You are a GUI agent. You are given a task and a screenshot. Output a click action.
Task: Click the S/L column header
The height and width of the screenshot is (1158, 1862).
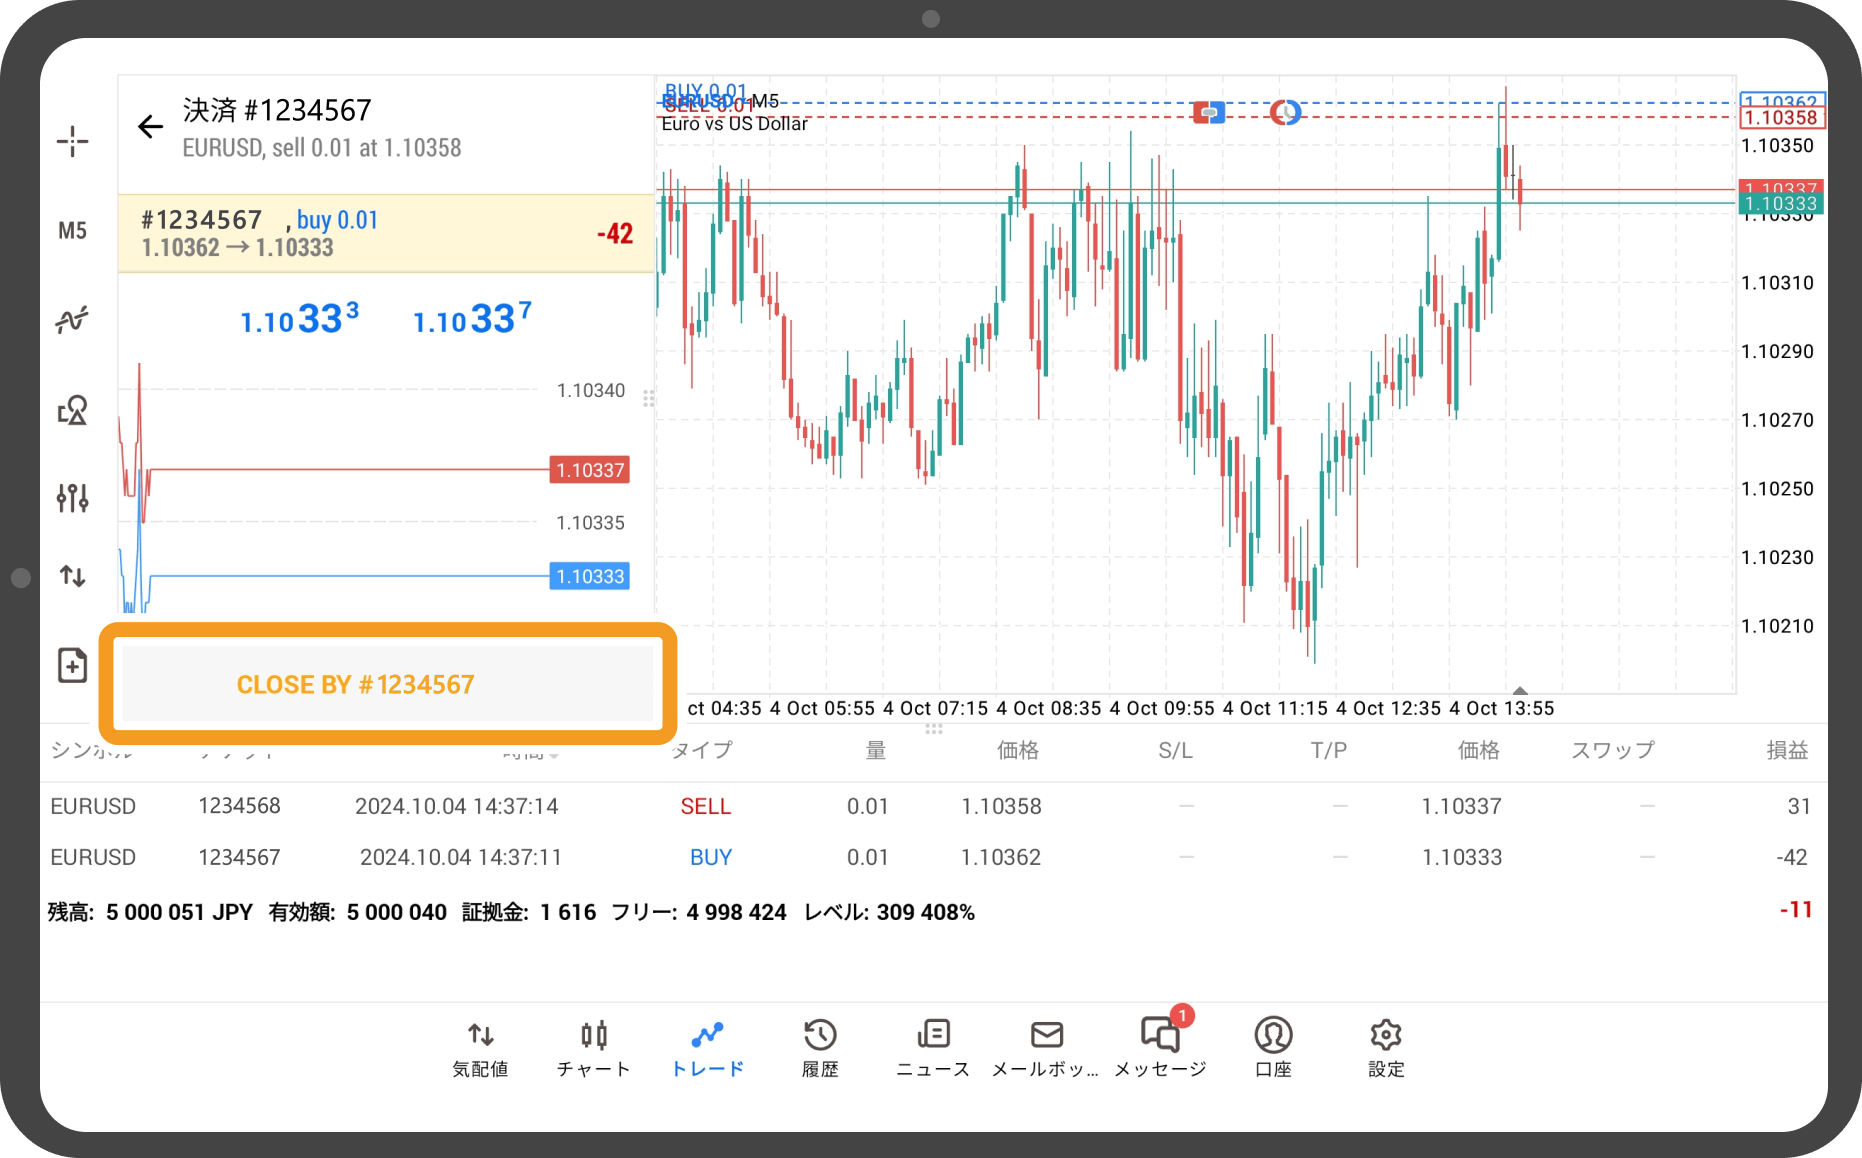1175,750
